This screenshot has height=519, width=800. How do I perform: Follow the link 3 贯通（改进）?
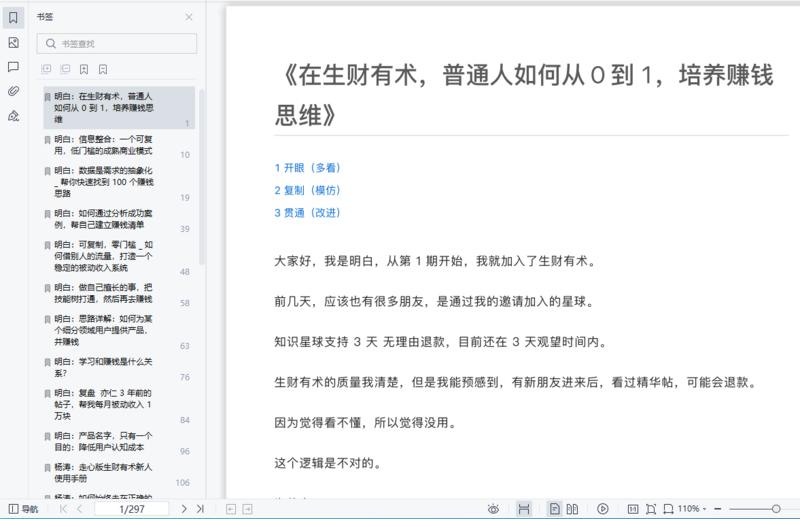pyautogui.click(x=307, y=213)
